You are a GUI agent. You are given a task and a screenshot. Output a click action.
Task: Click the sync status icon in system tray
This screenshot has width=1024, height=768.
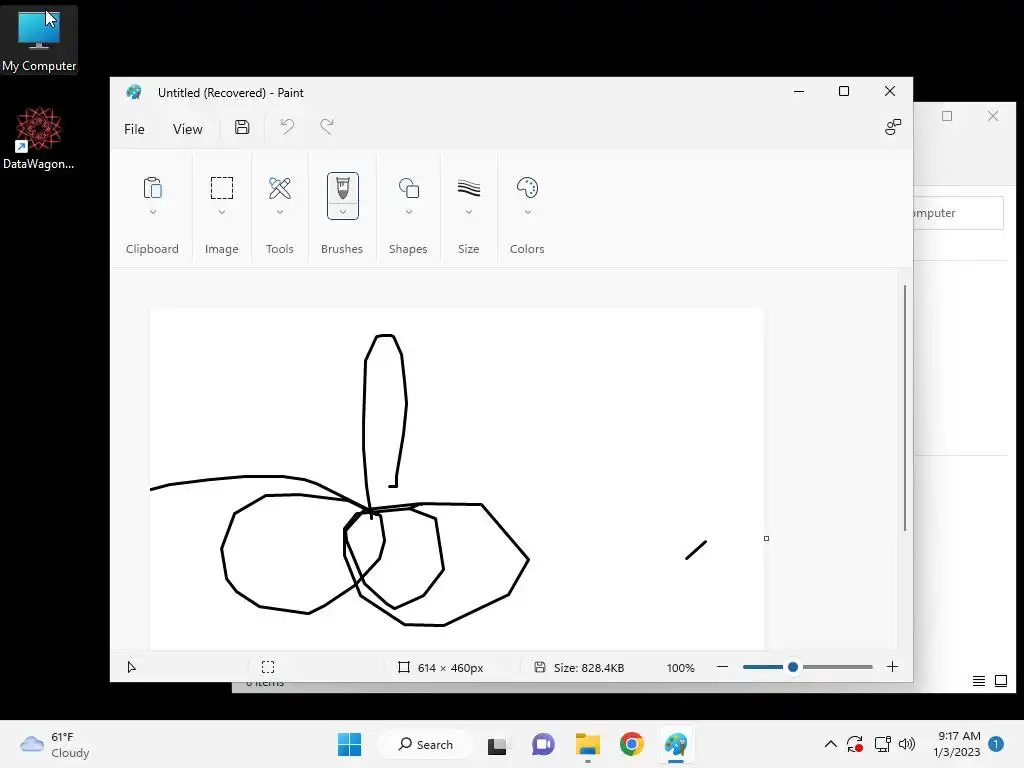pyautogui.click(x=855, y=744)
